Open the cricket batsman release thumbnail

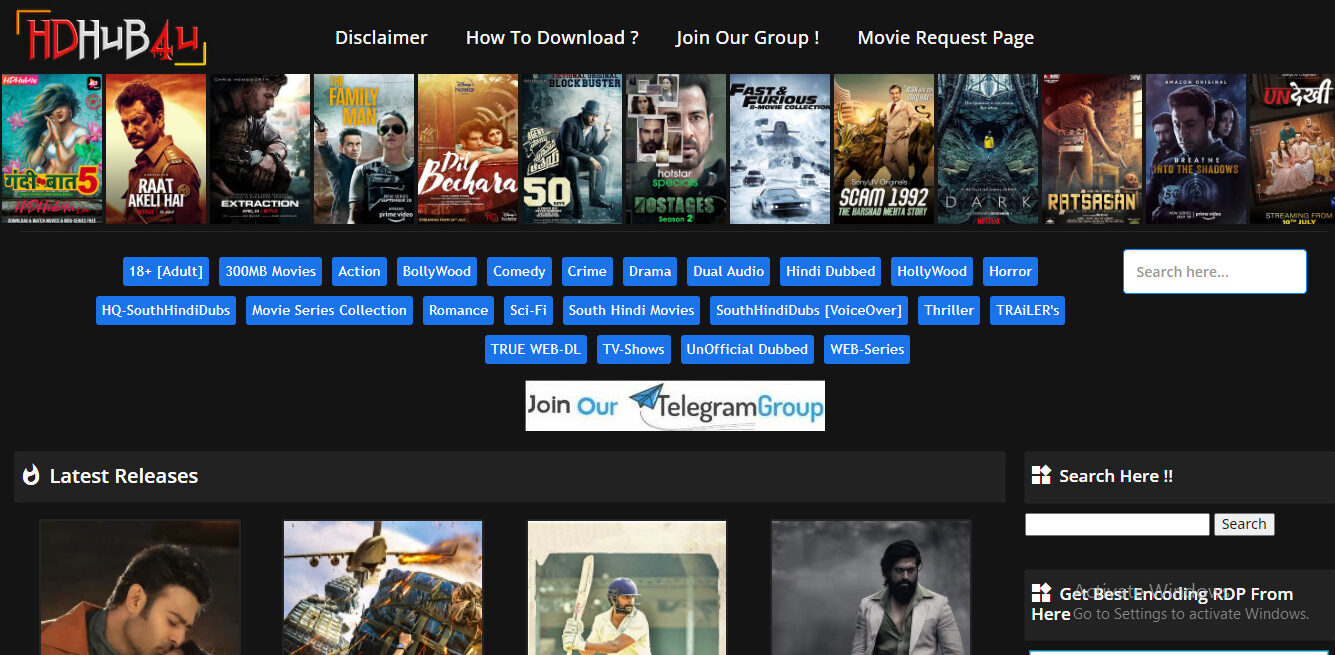click(627, 587)
